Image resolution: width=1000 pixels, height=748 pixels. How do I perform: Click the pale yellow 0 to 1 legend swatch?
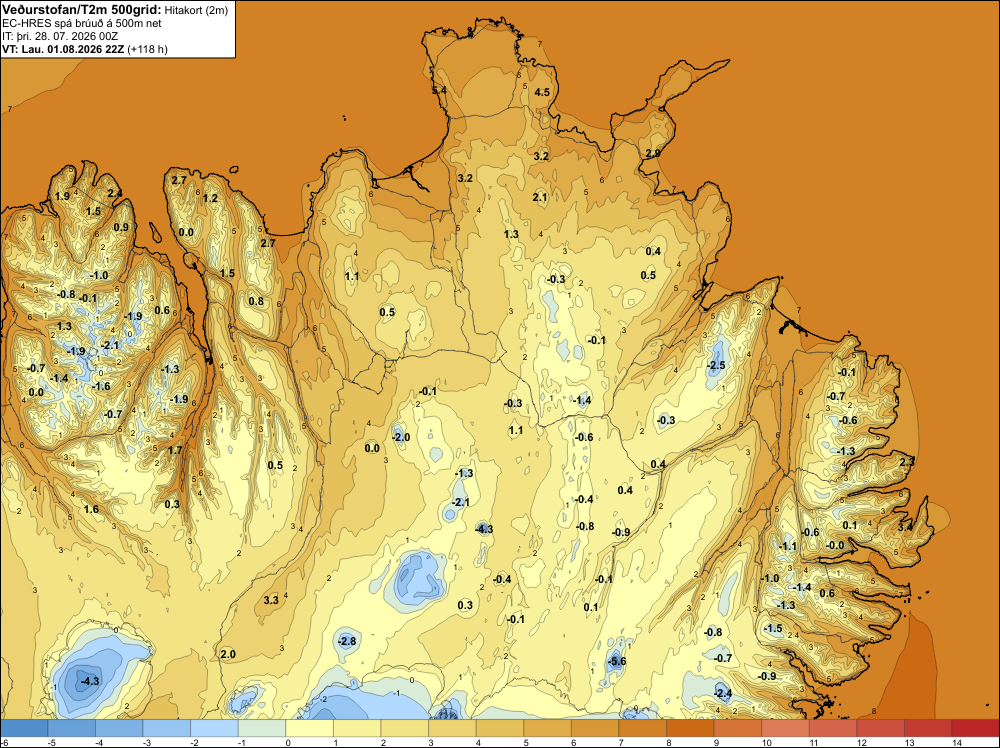pos(309,728)
